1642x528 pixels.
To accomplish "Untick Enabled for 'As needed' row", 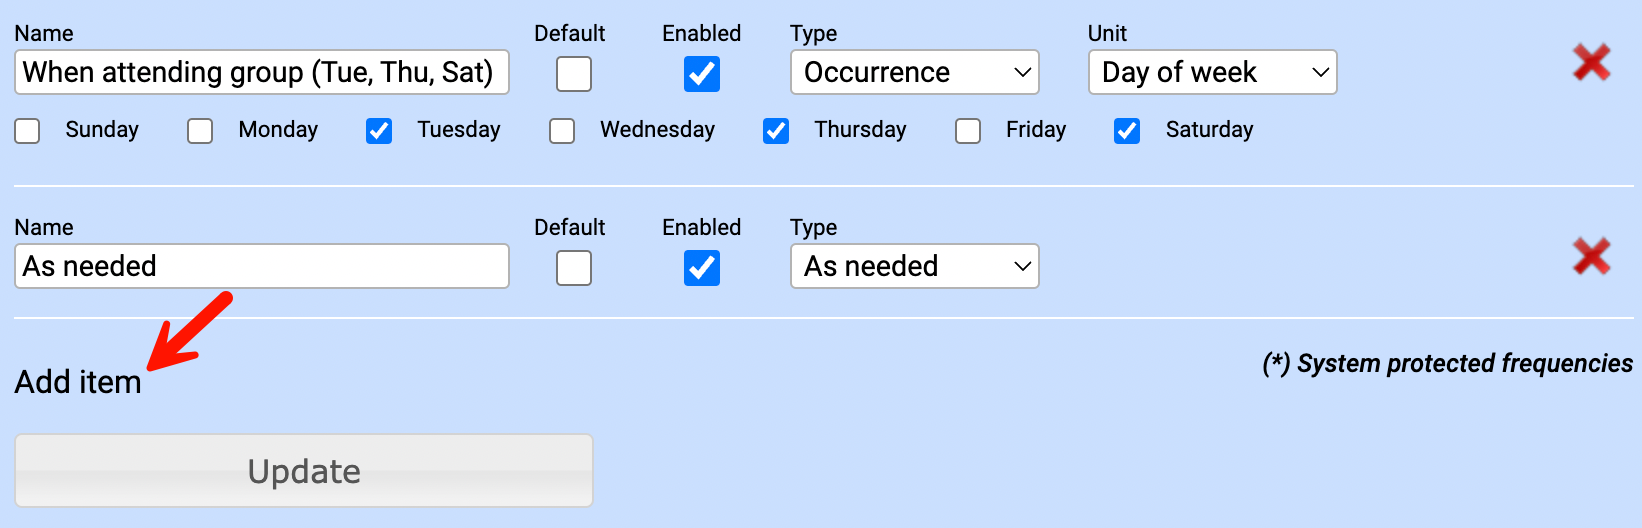I will click(702, 268).
